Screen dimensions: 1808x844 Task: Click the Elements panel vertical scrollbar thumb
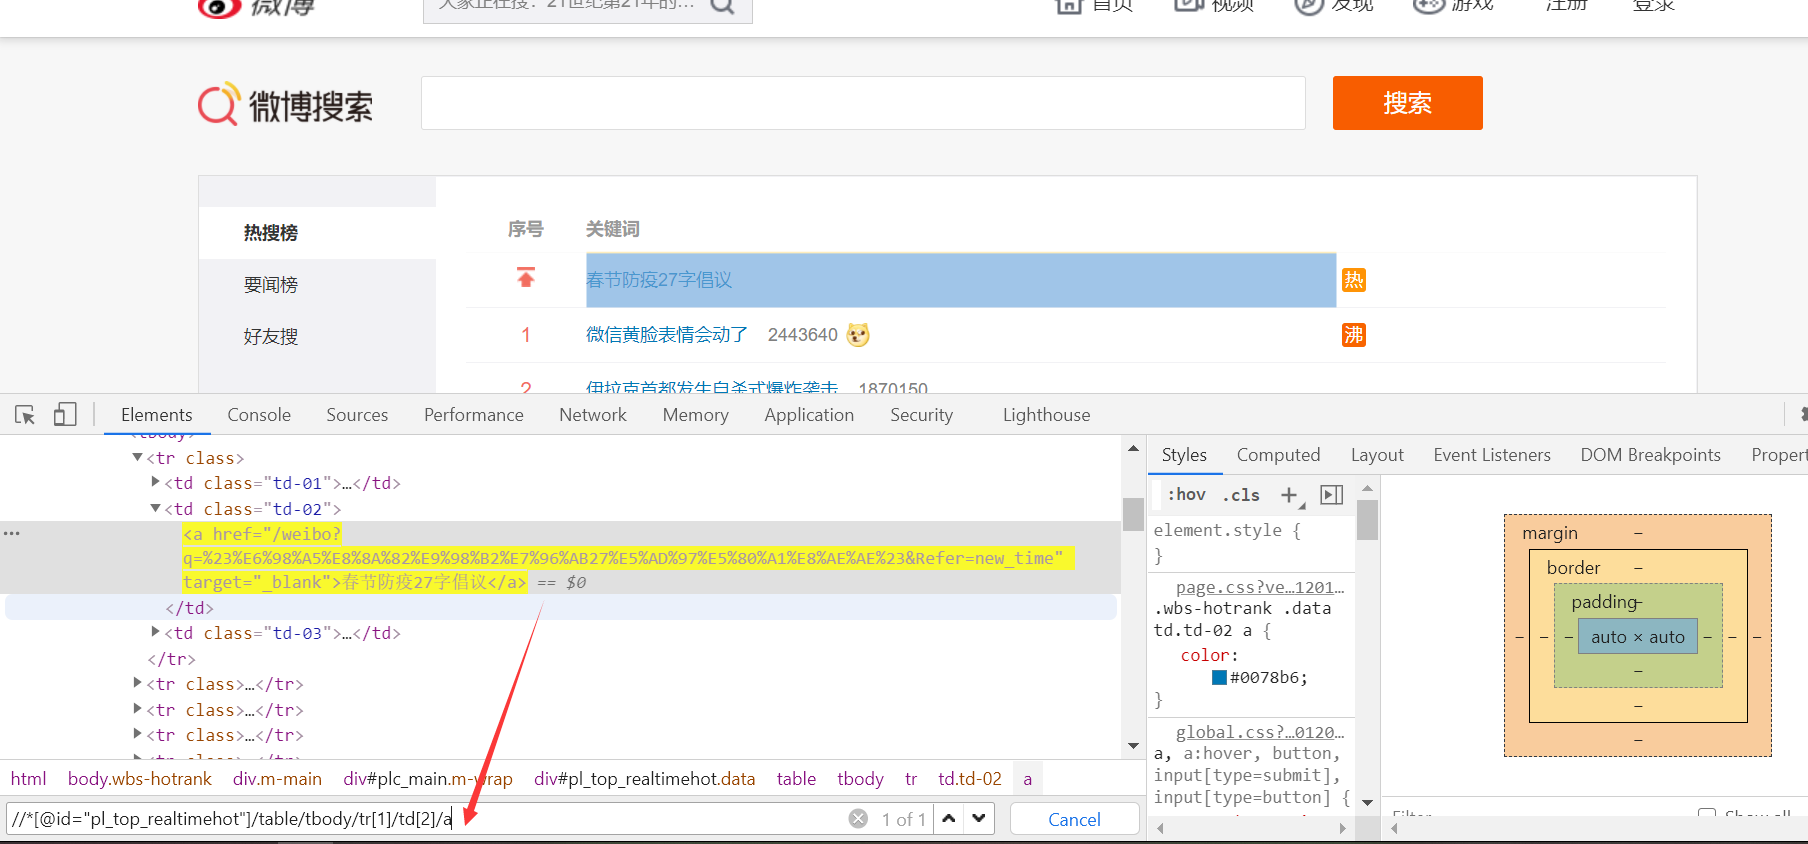[1133, 514]
